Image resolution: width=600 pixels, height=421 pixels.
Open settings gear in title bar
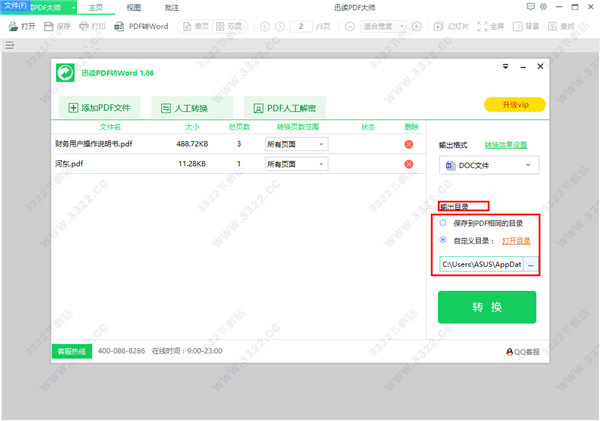pos(543,7)
